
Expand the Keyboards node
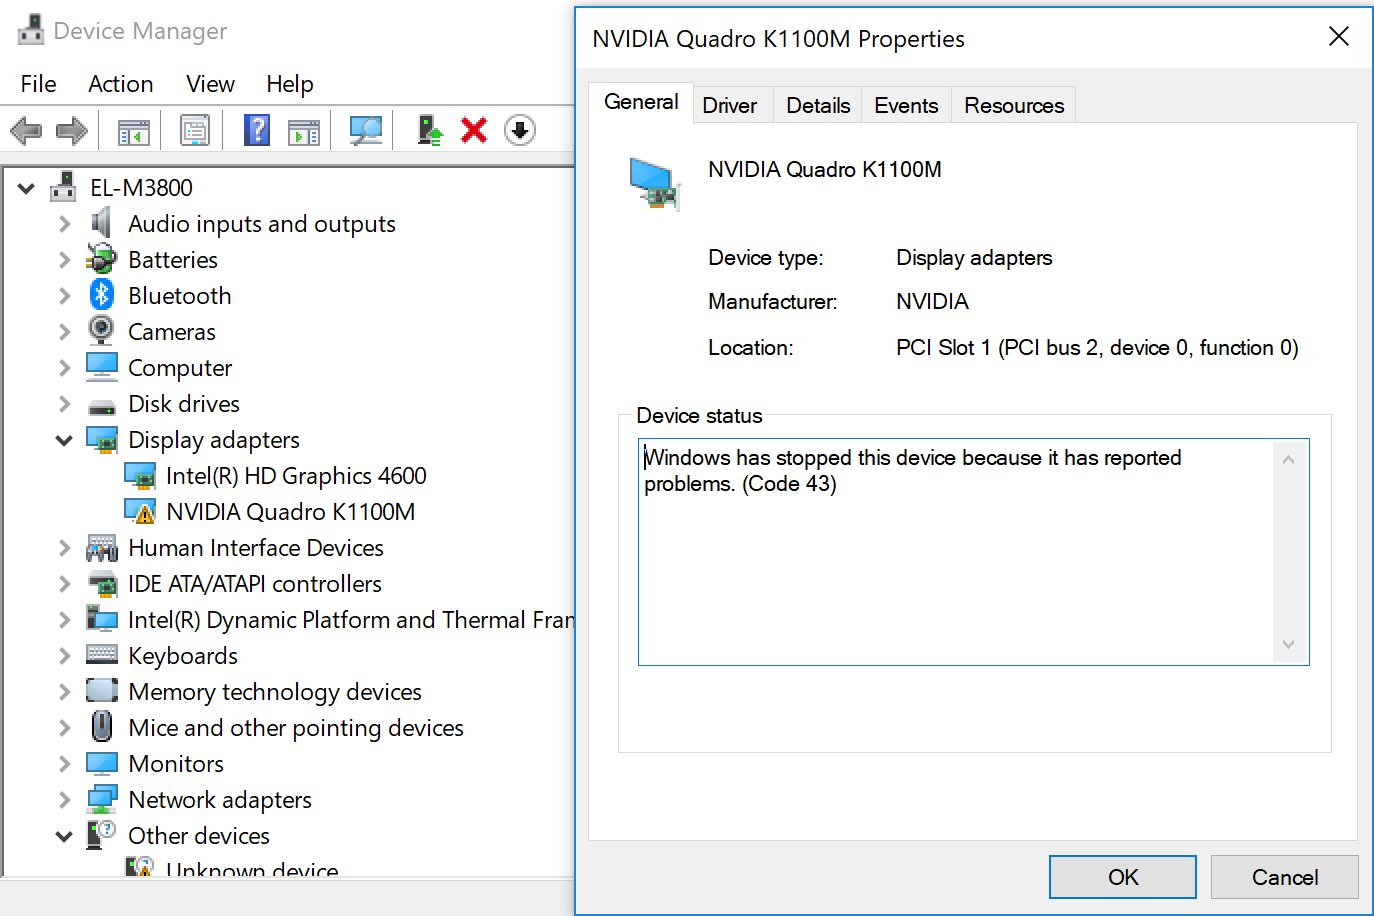[65, 656]
